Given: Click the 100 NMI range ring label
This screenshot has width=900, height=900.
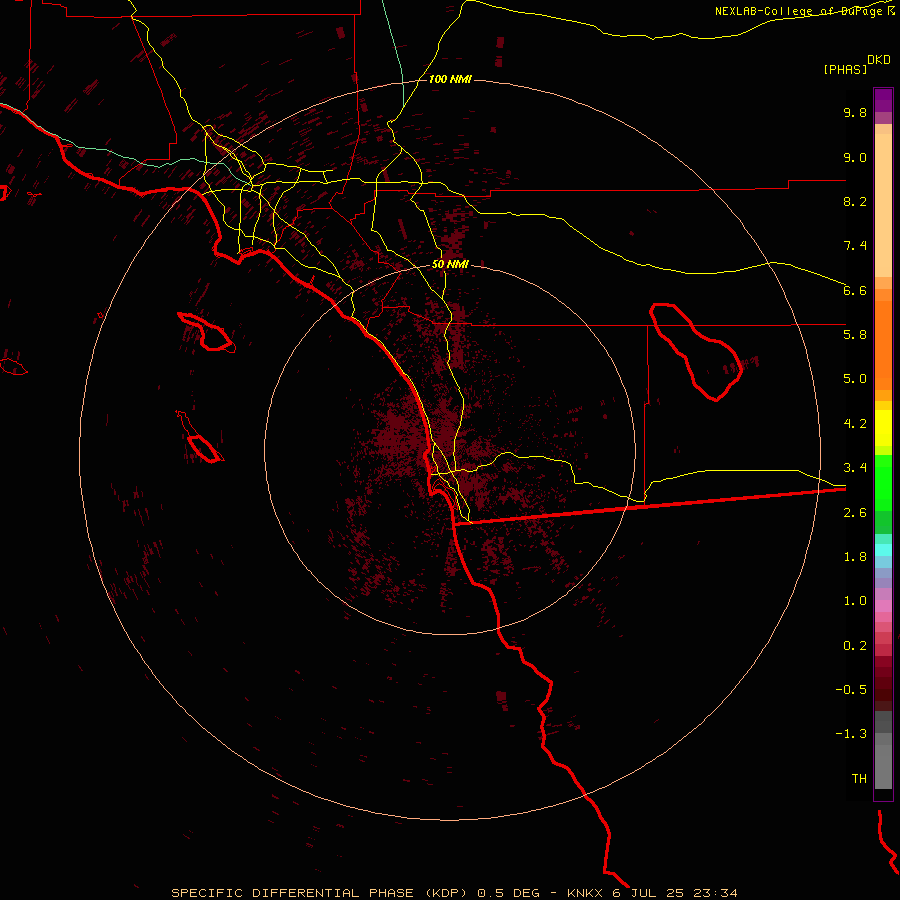Looking at the screenshot, I should coord(450,79).
